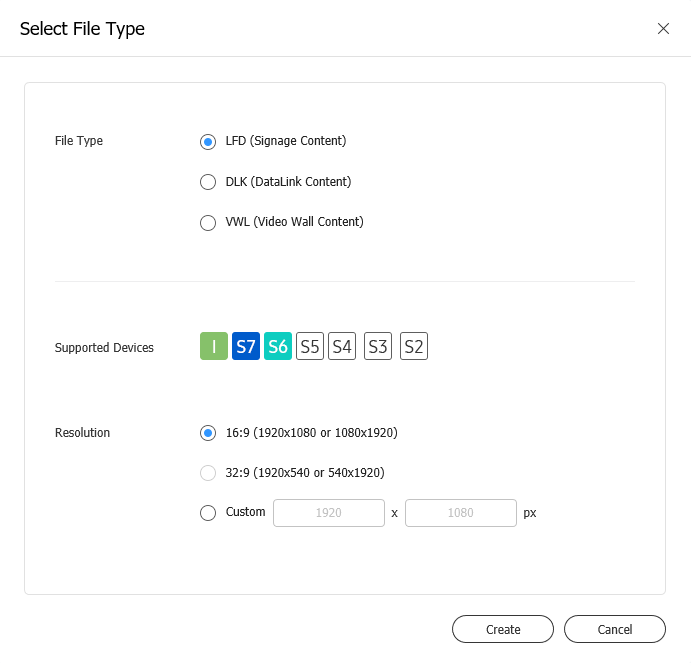Click the custom height field showing 1080
The width and height of the screenshot is (691, 663).
(461, 513)
